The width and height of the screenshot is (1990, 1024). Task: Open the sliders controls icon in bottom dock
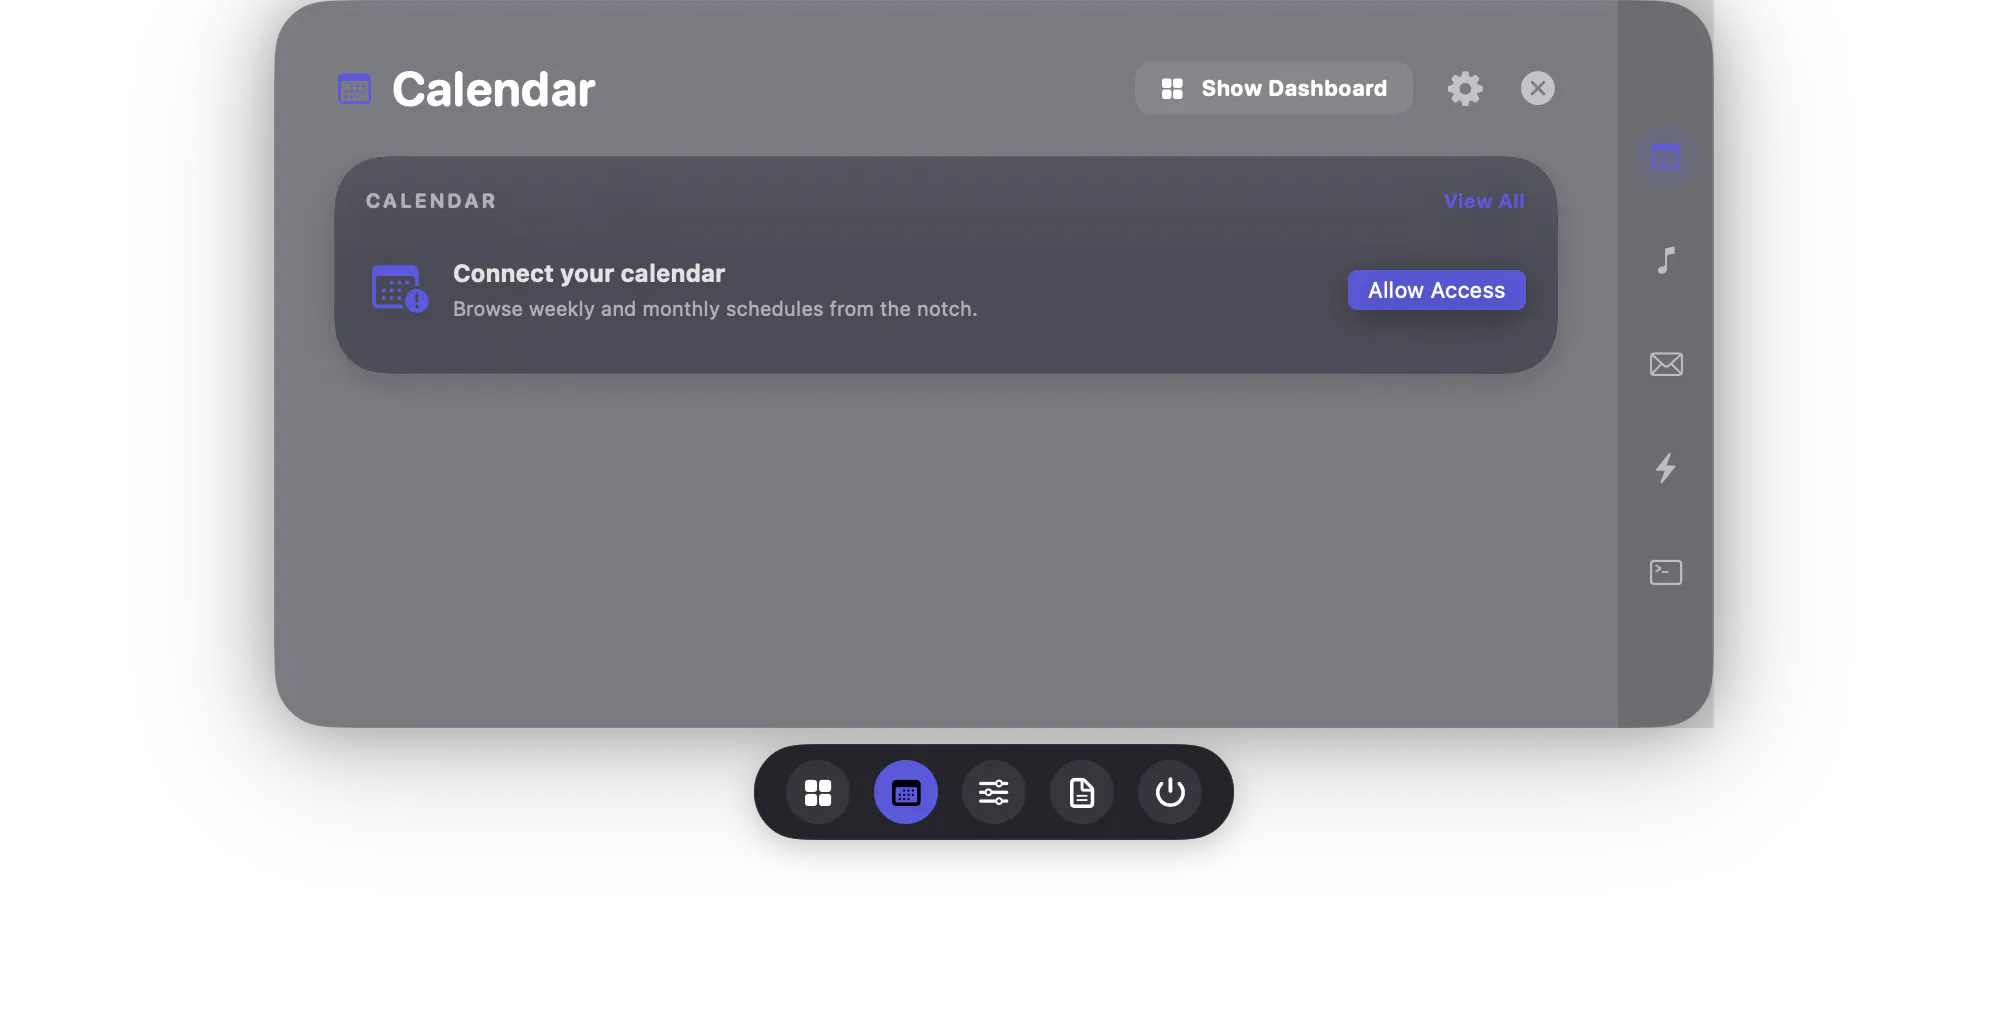(x=994, y=793)
